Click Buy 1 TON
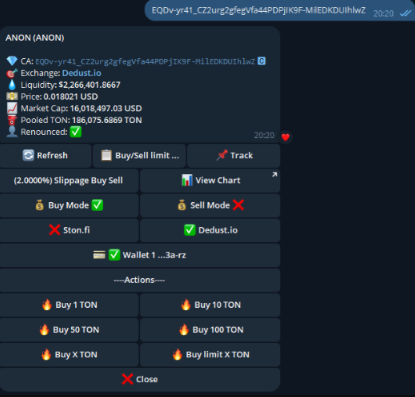This screenshot has height=397, width=415. [69, 305]
